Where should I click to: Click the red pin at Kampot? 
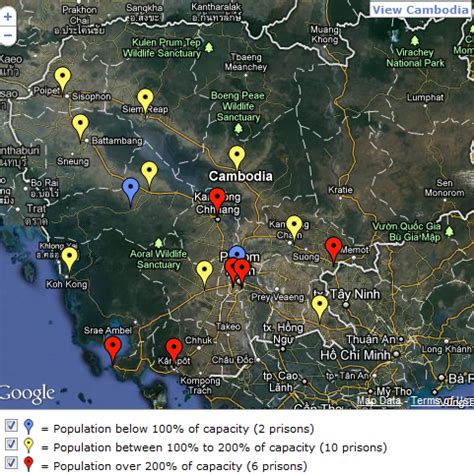(x=174, y=352)
